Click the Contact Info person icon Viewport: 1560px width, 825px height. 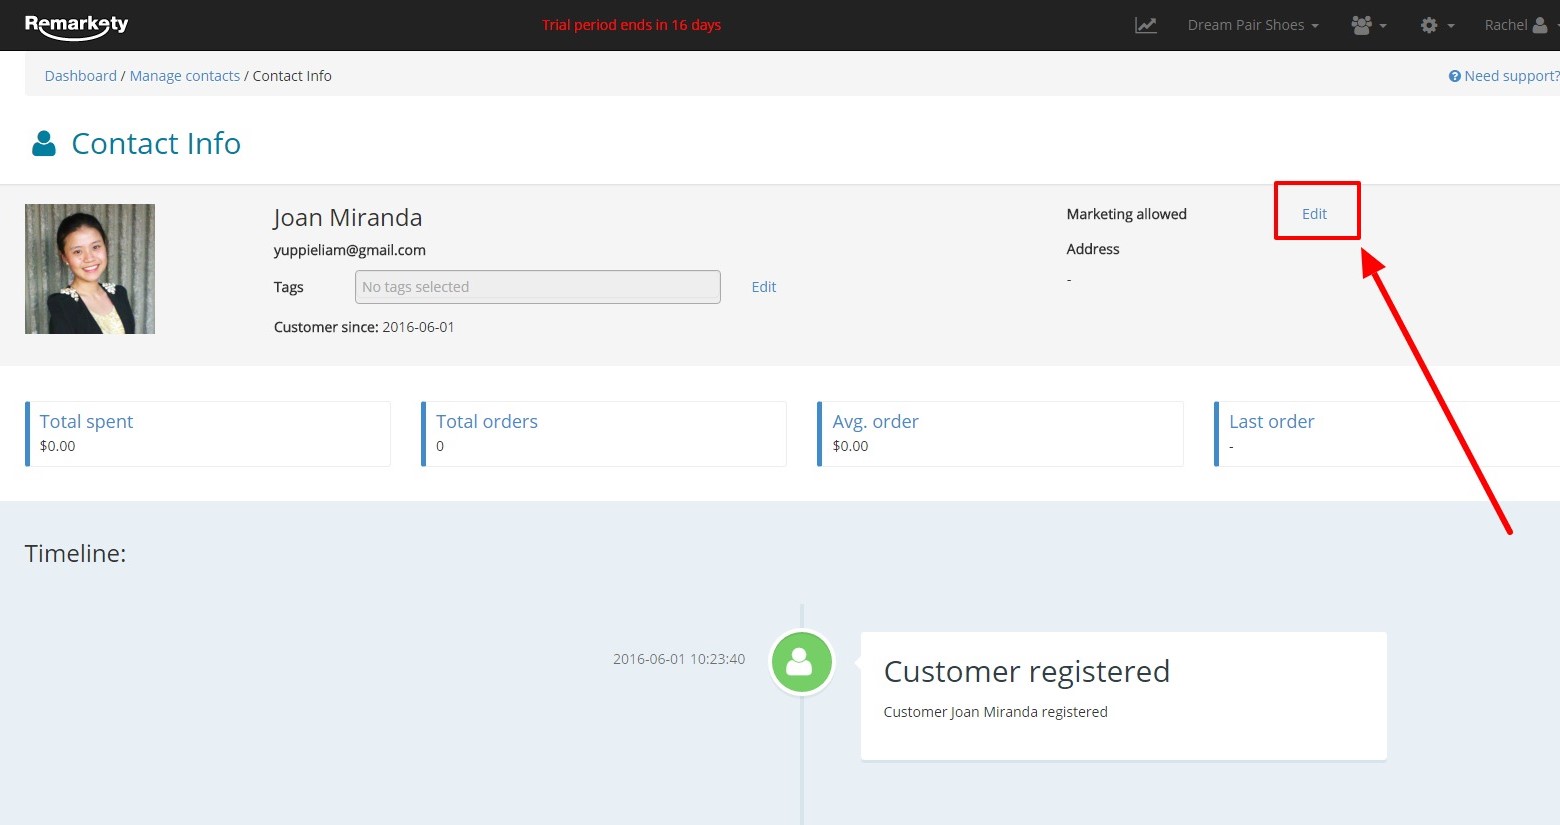[44, 144]
